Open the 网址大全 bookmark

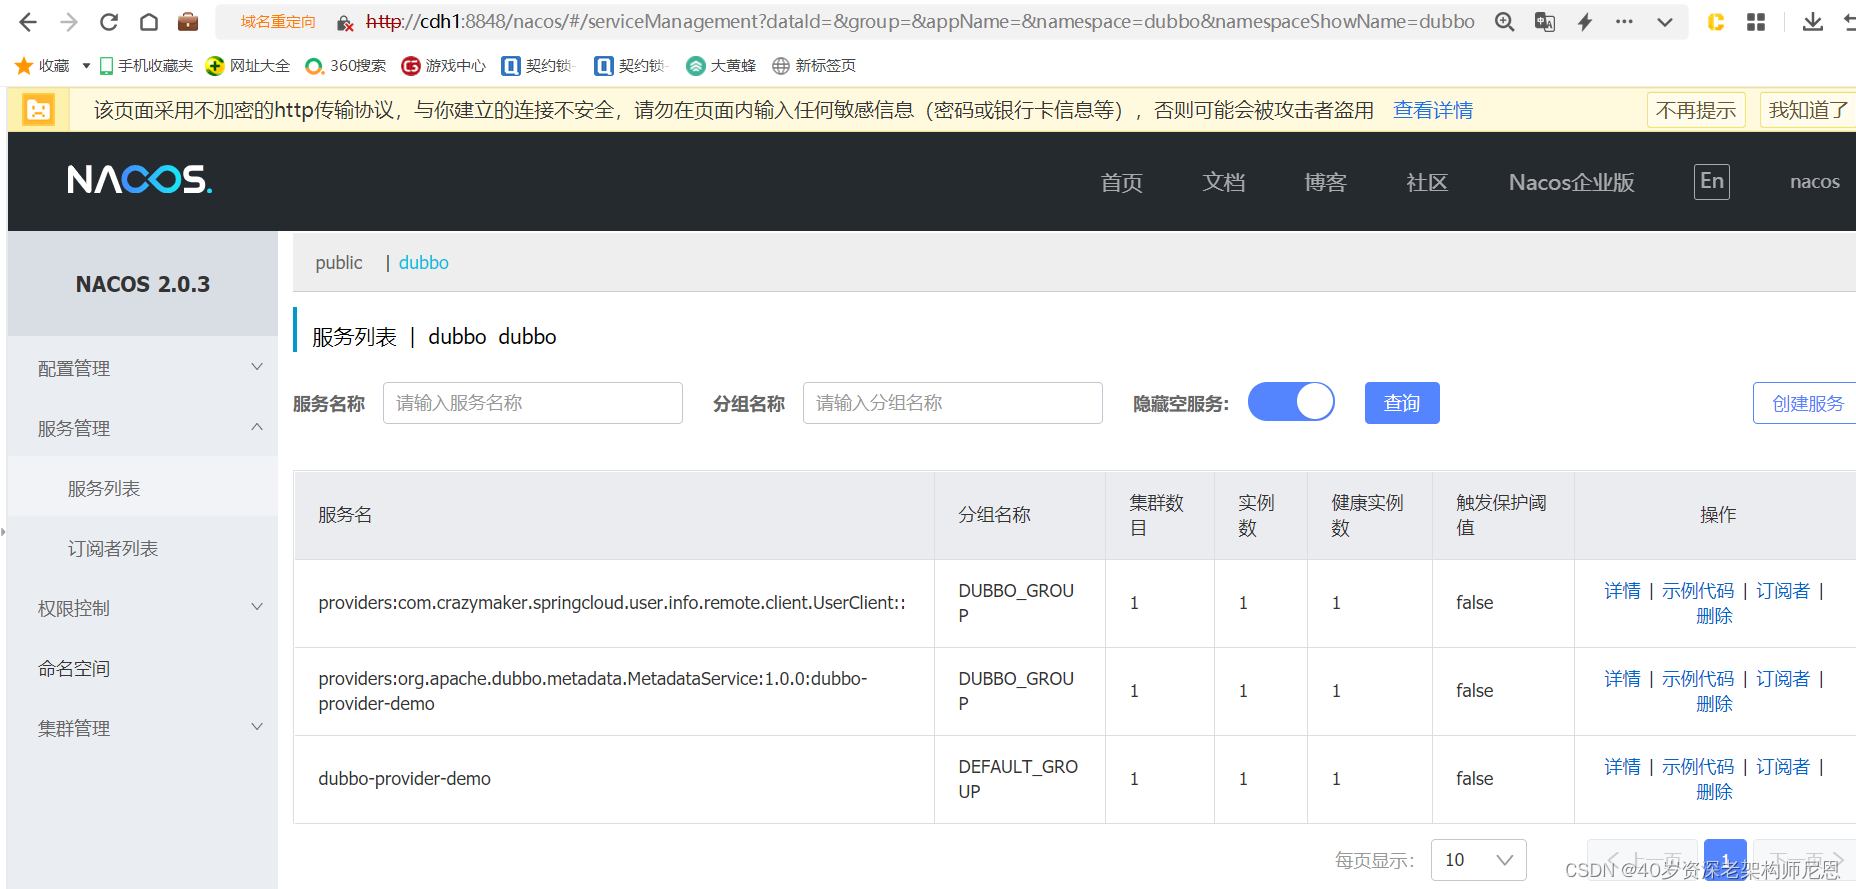point(248,66)
